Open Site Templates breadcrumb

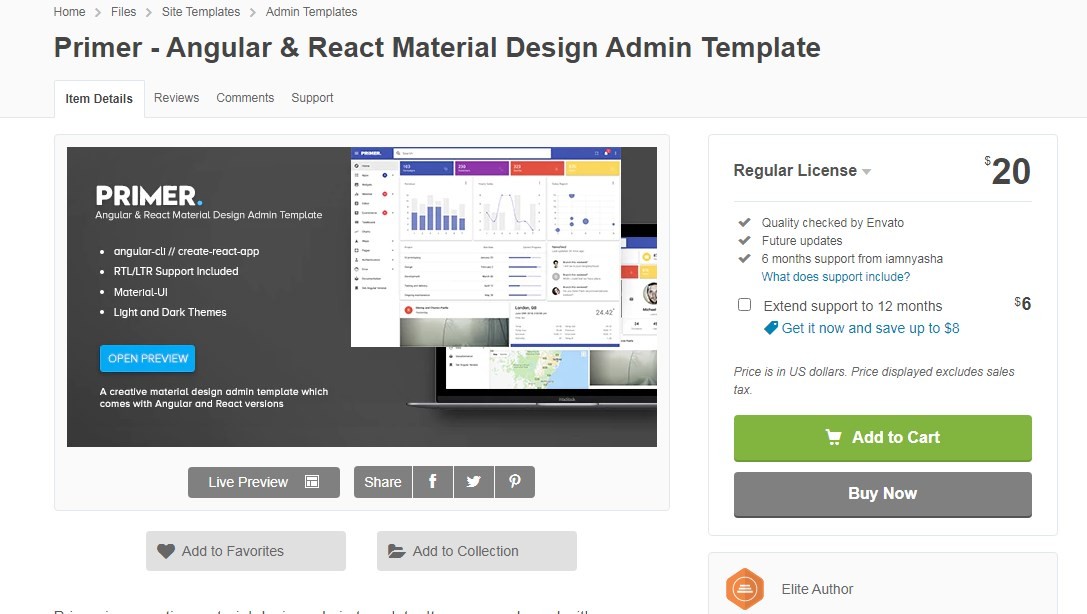coord(201,12)
